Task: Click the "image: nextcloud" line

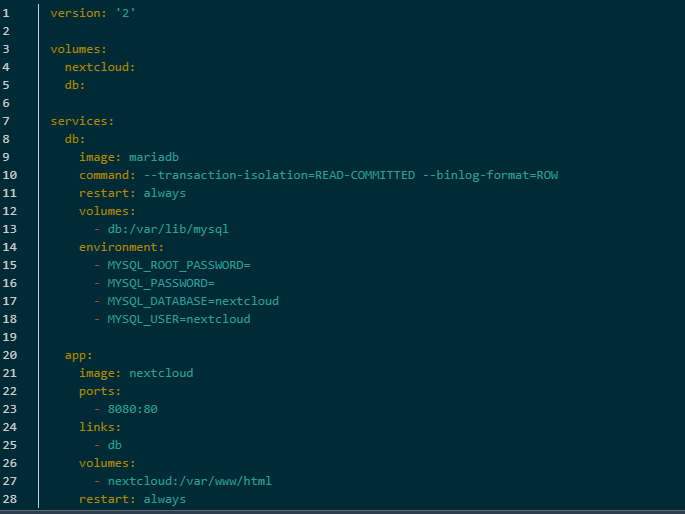Action: click(x=136, y=373)
